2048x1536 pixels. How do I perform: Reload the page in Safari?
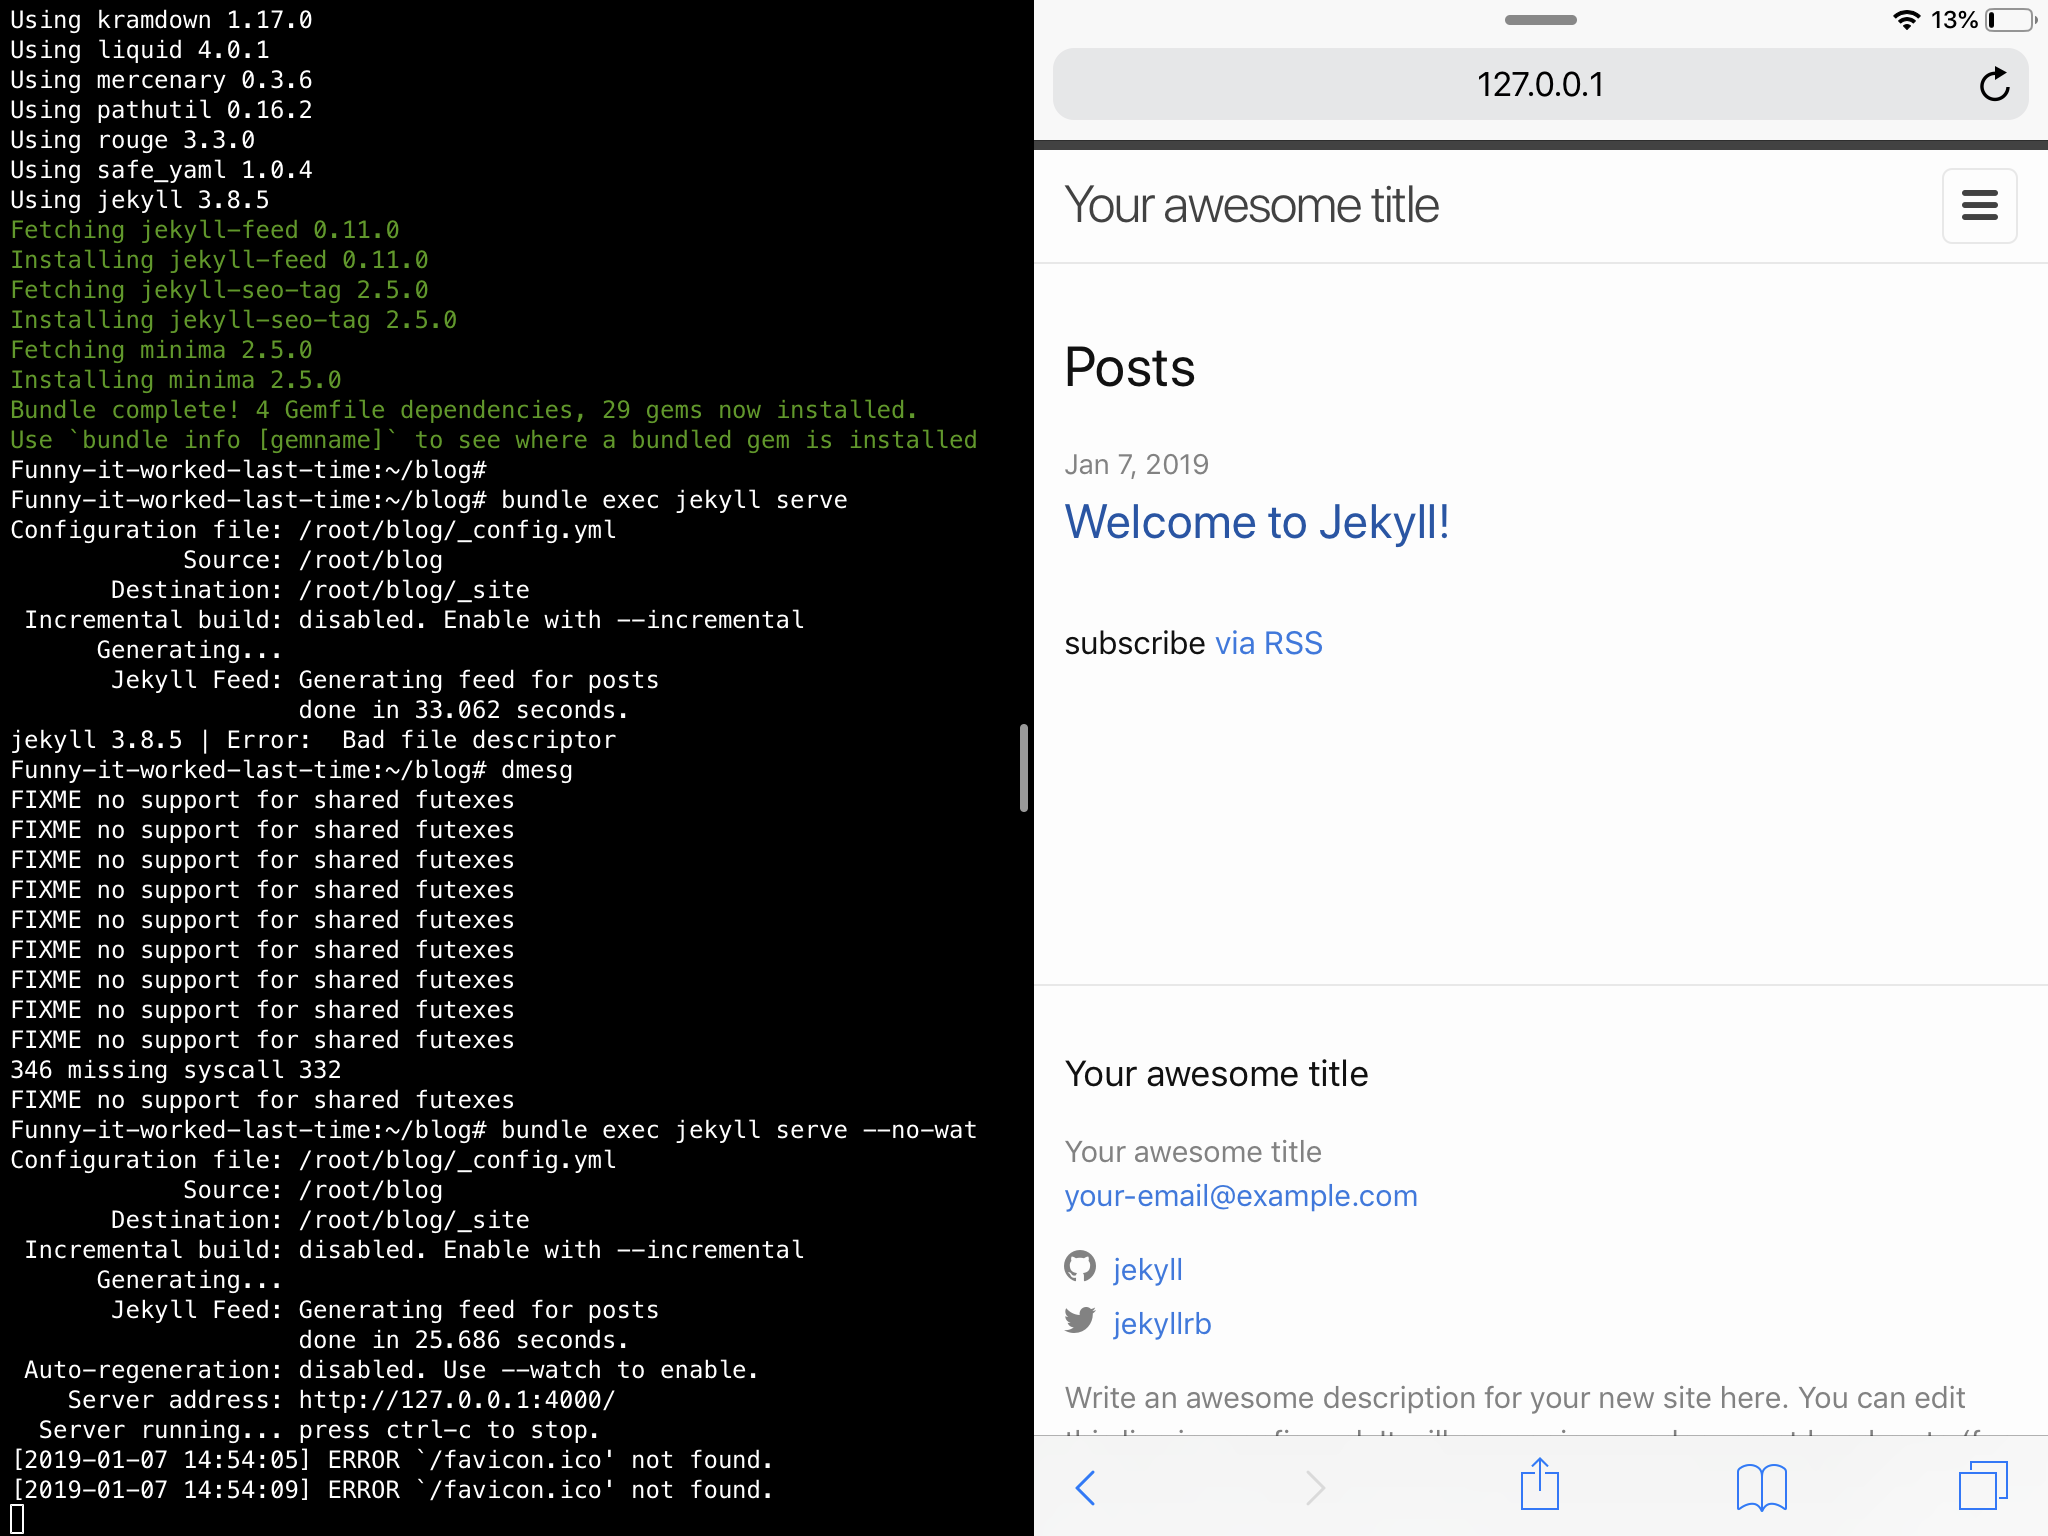[x=1994, y=85]
